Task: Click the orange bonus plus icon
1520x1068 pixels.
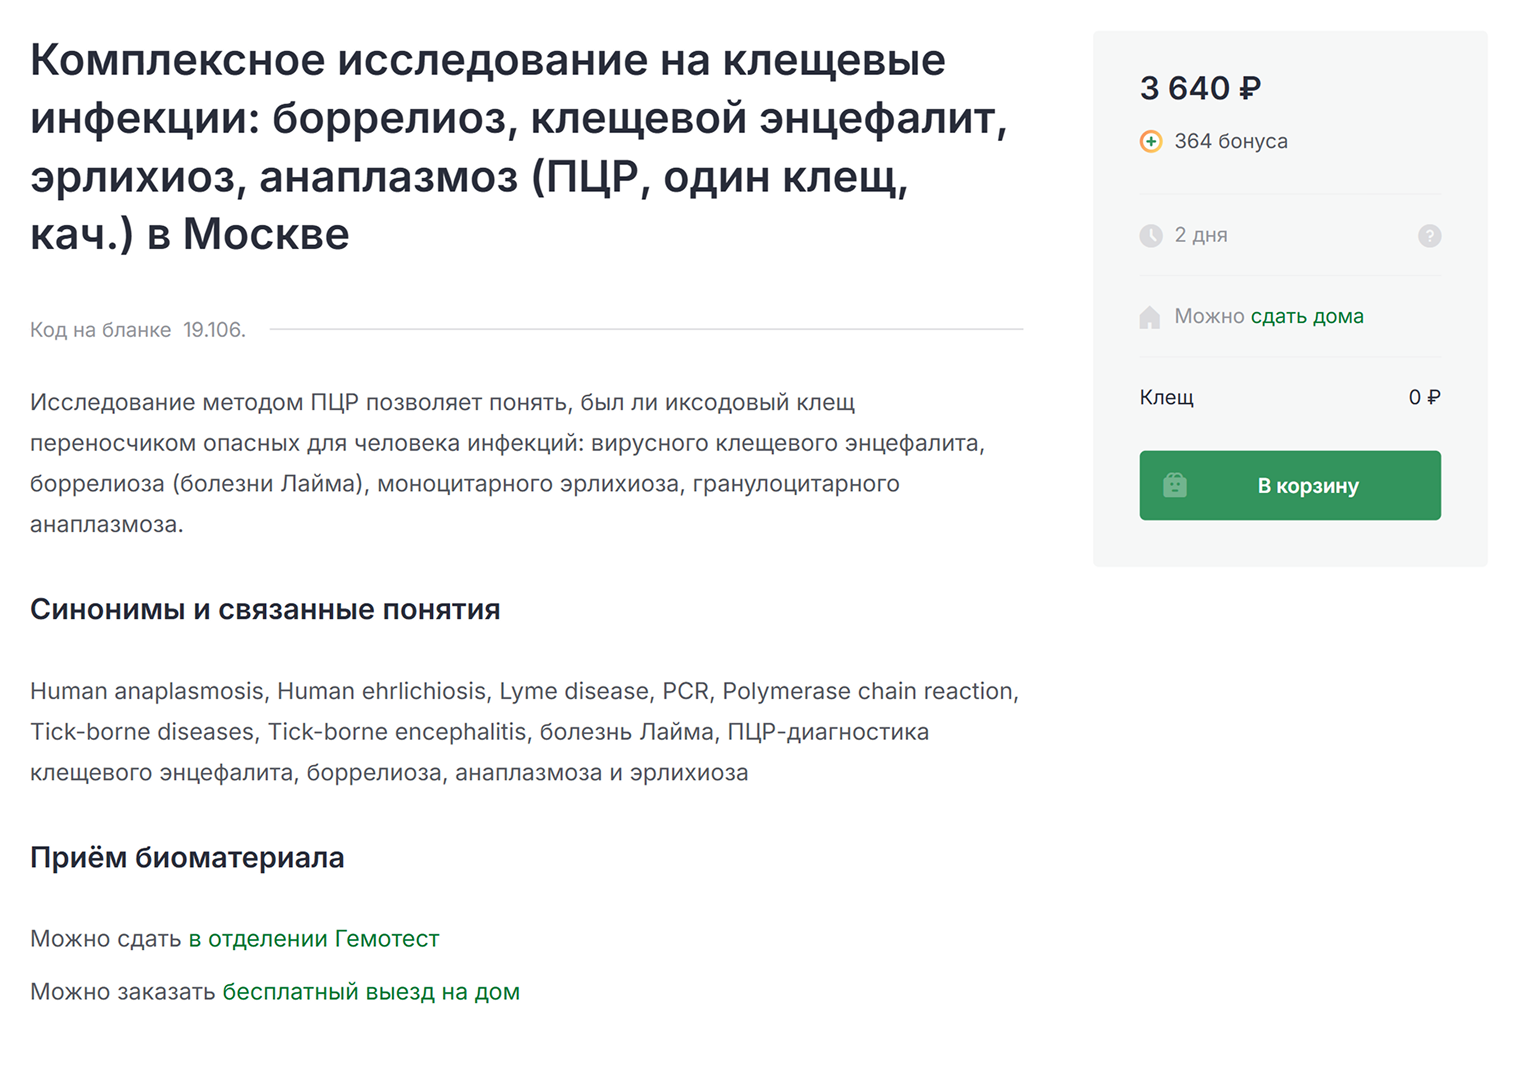Action: point(1151,142)
